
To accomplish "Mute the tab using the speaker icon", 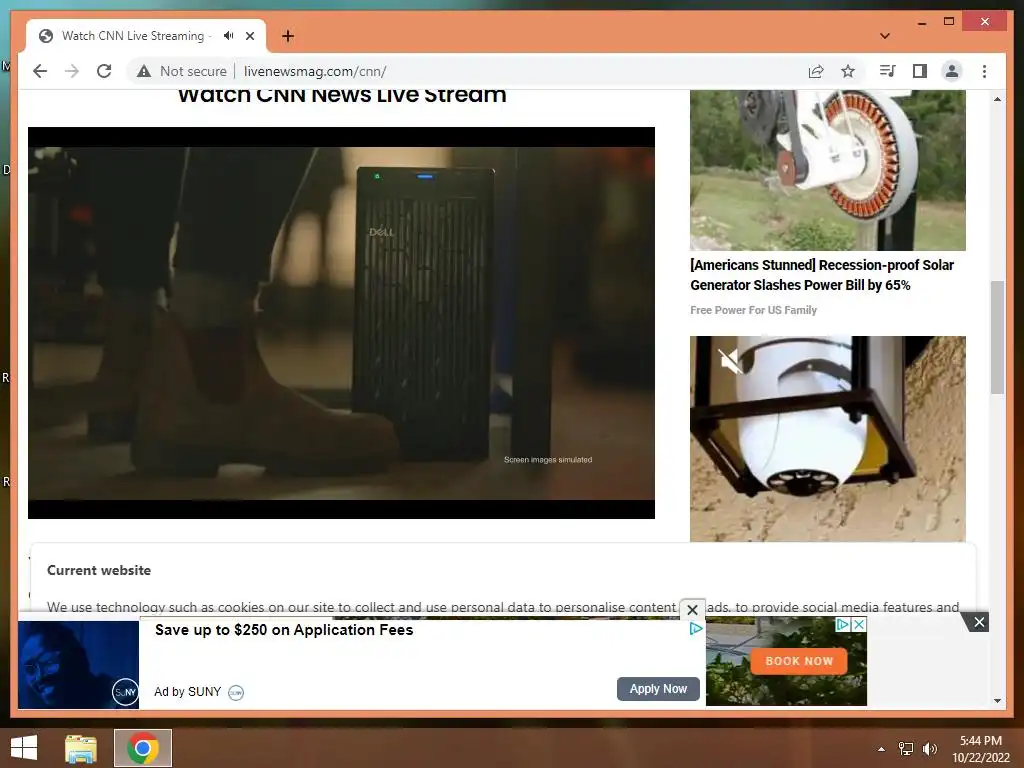I will pyautogui.click(x=228, y=36).
